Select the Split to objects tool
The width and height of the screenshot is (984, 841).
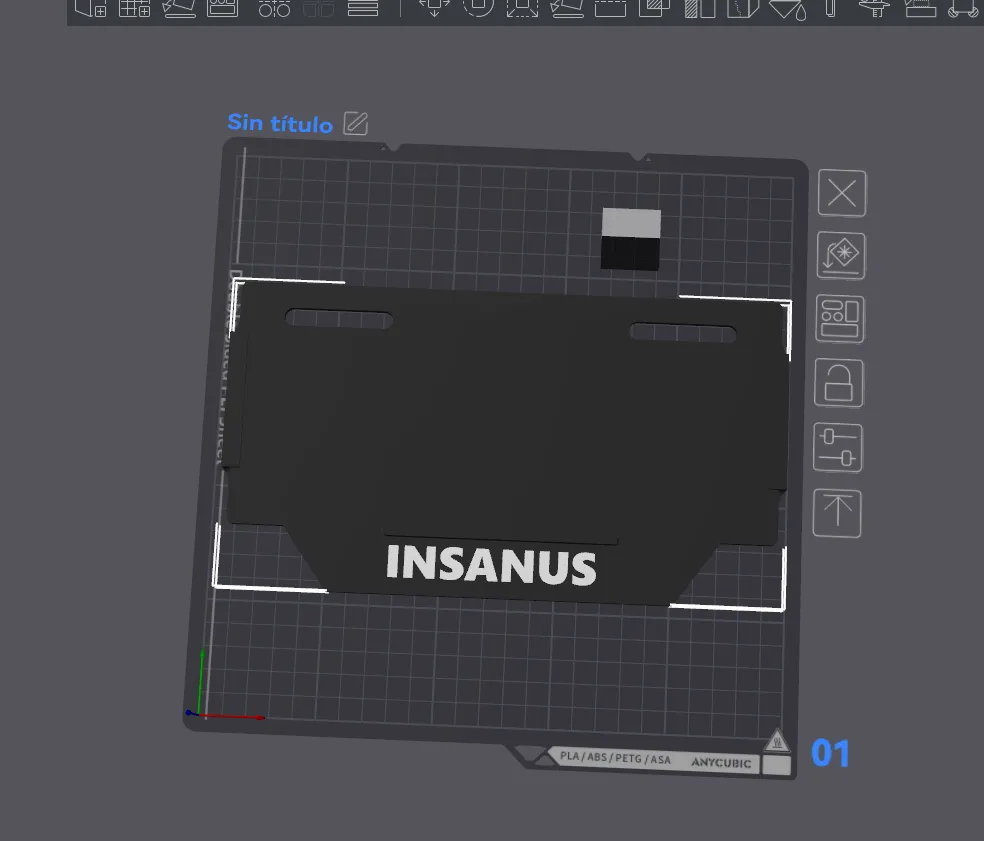coord(274,8)
